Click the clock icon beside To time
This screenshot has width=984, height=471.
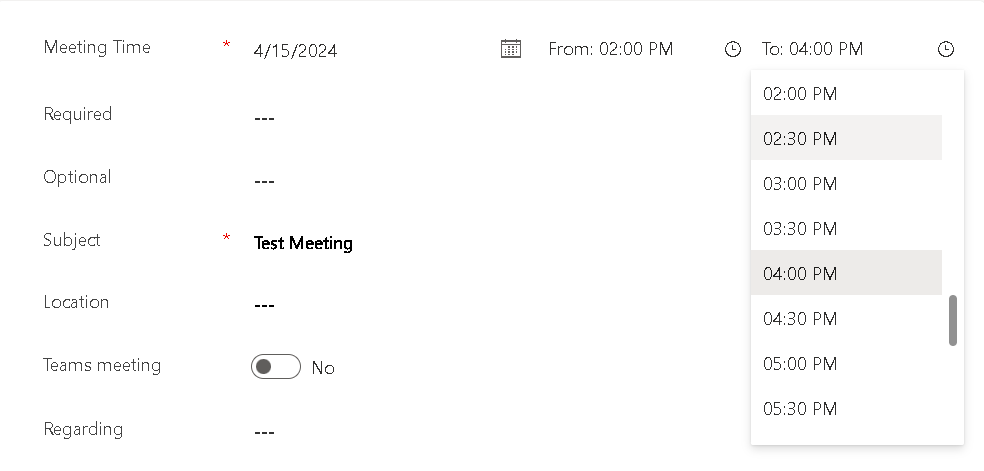pos(945,49)
